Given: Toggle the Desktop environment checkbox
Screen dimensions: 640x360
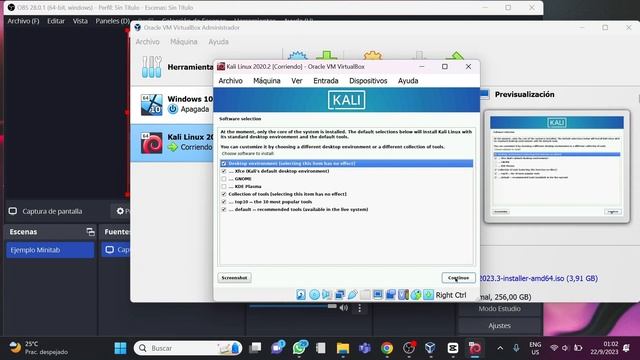Looking at the screenshot, I should (224, 164).
